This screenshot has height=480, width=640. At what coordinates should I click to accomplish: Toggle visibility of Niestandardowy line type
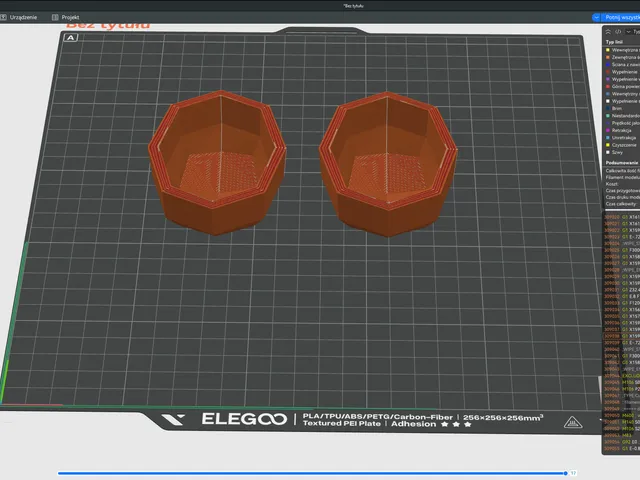tap(622, 116)
